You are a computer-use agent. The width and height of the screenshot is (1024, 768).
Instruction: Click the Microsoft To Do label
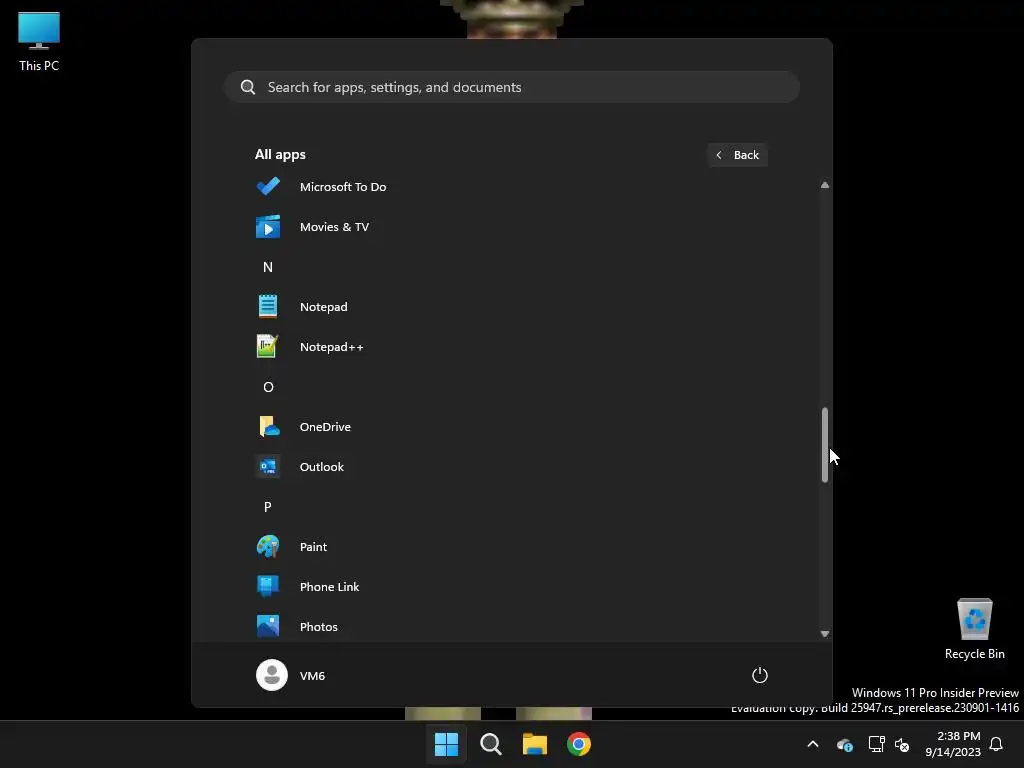click(343, 187)
